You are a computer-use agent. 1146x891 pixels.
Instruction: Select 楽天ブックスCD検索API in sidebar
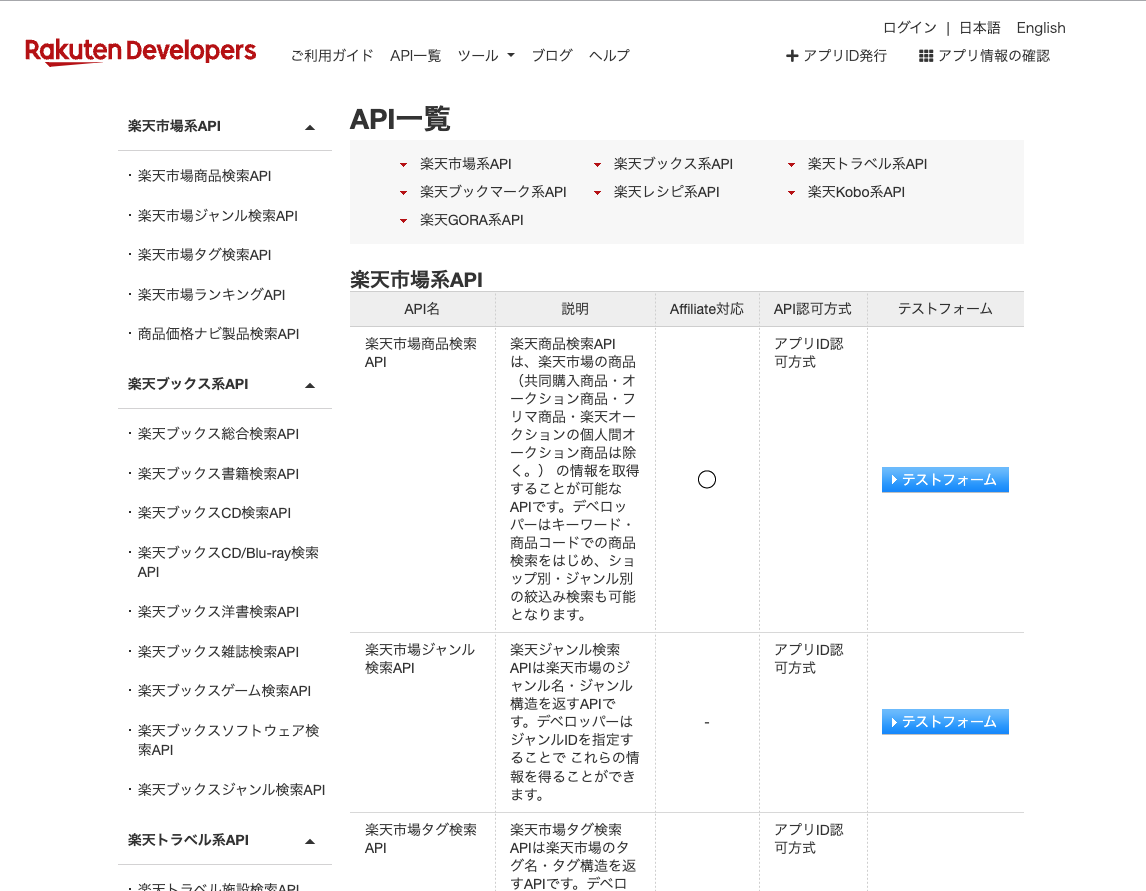(214, 513)
